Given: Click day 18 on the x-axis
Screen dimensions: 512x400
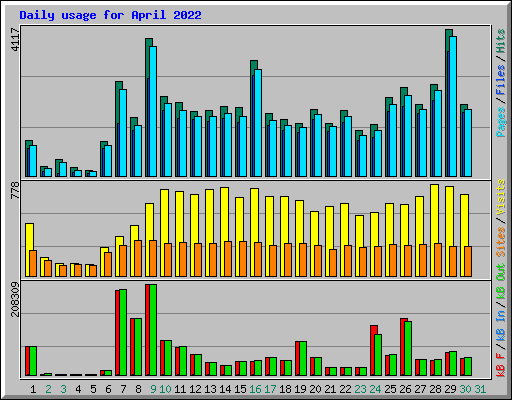Looking at the screenshot, I should pyautogui.click(x=285, y=389).
